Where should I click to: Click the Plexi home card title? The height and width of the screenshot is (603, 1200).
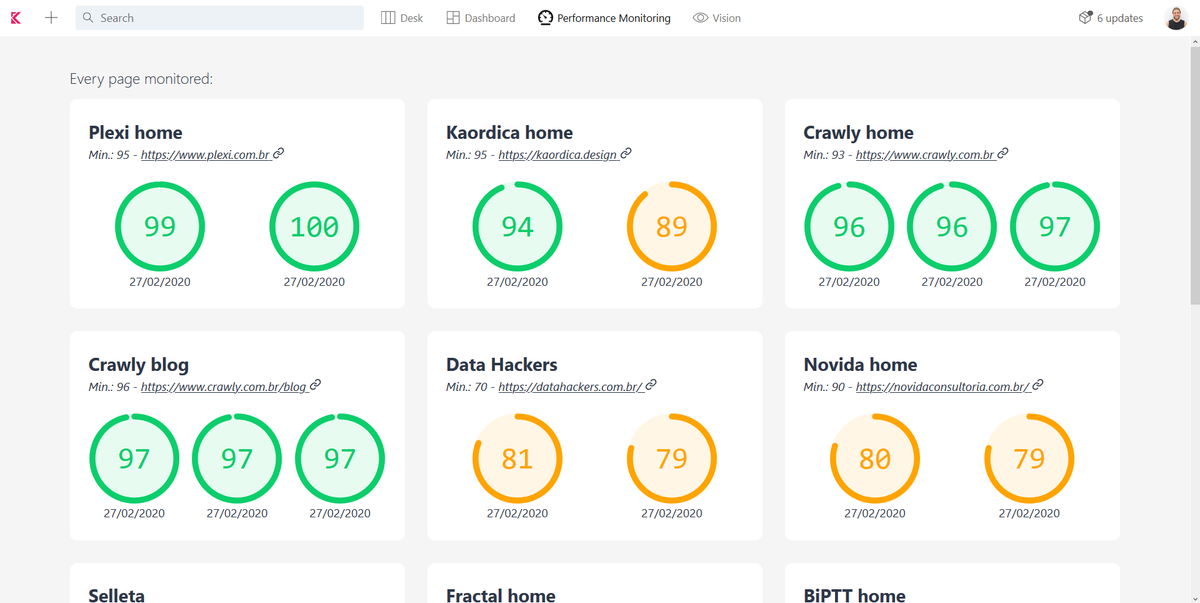(x=135, y=132)
